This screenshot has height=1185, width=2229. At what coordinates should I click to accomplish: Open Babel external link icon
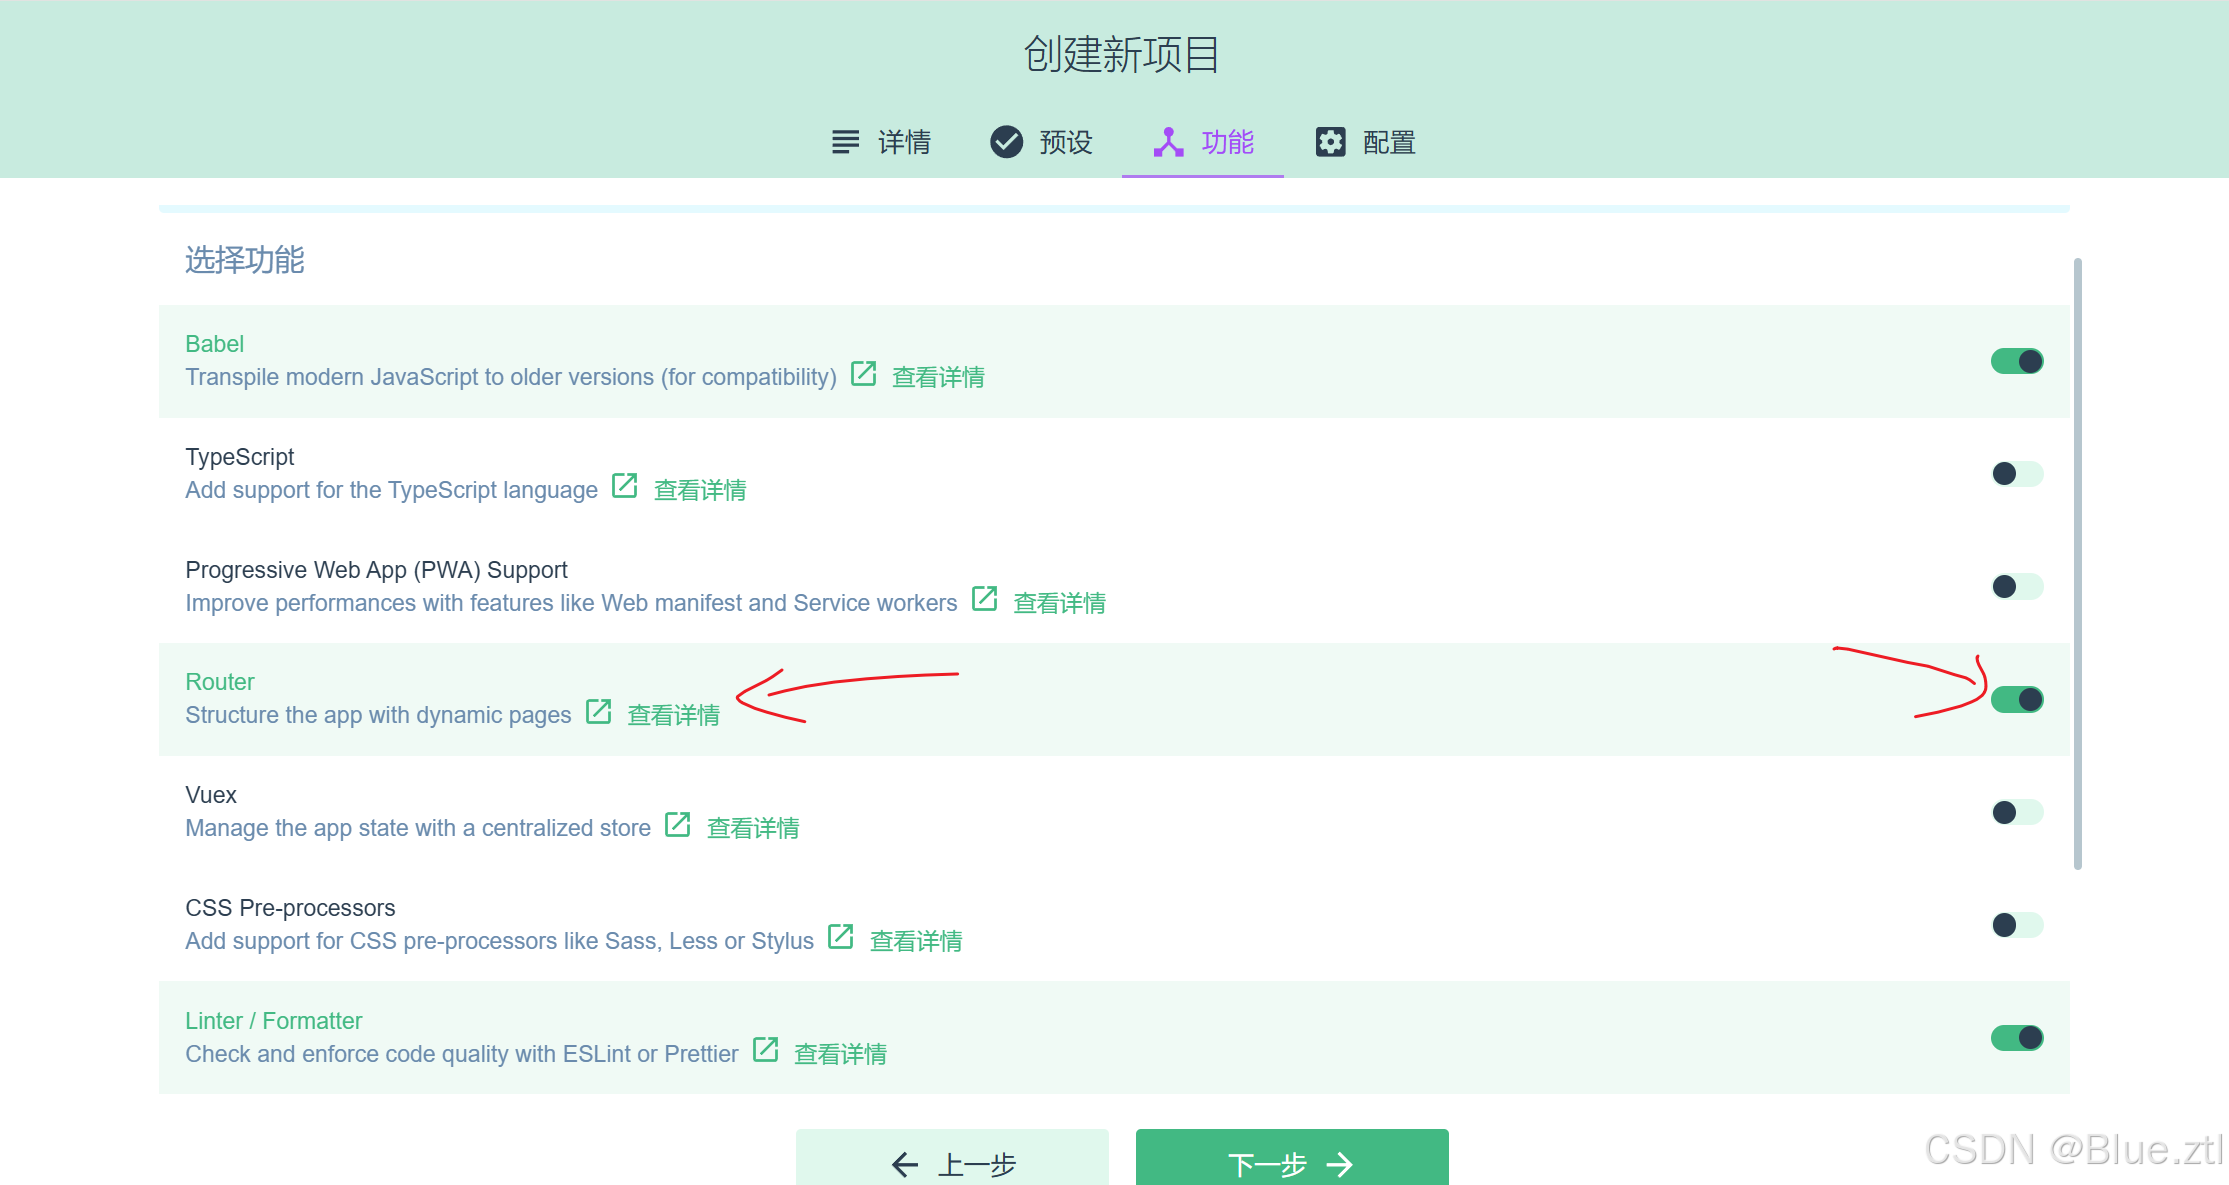(863, 374)
